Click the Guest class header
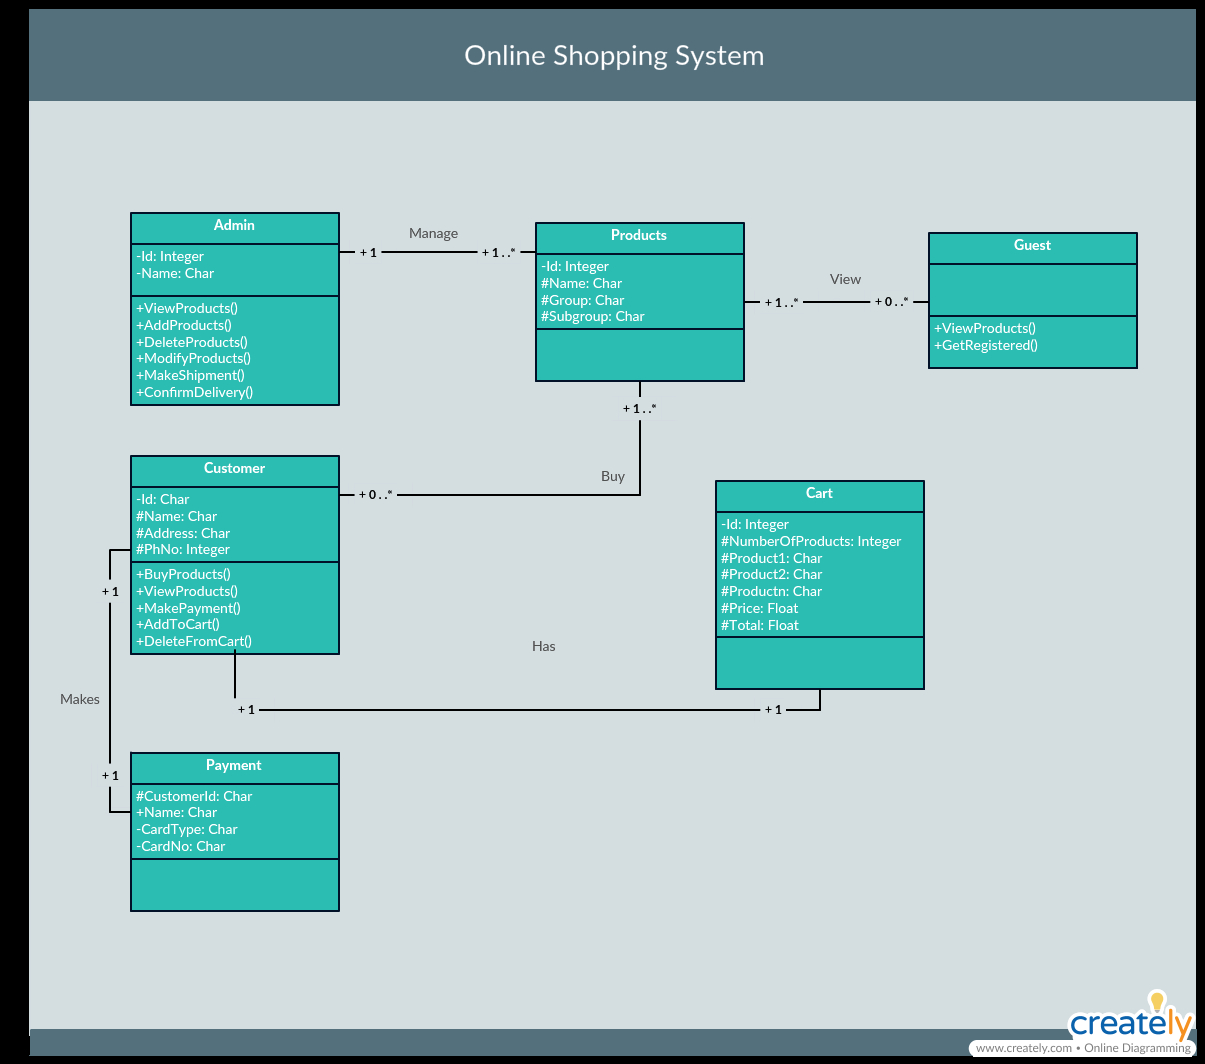 coord(1033,247)
